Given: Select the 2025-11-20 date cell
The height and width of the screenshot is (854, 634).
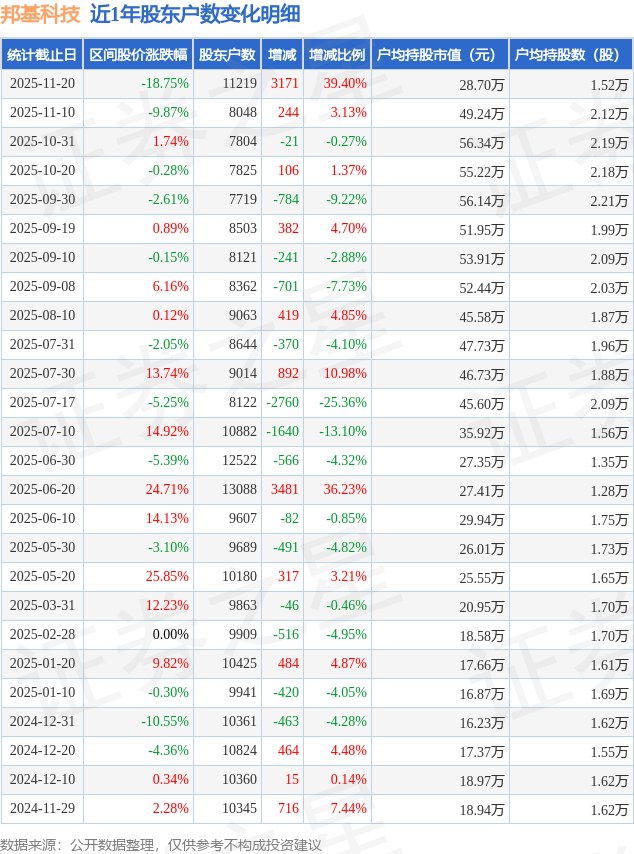Looking at the screenshot, I should tap(43, 84).
